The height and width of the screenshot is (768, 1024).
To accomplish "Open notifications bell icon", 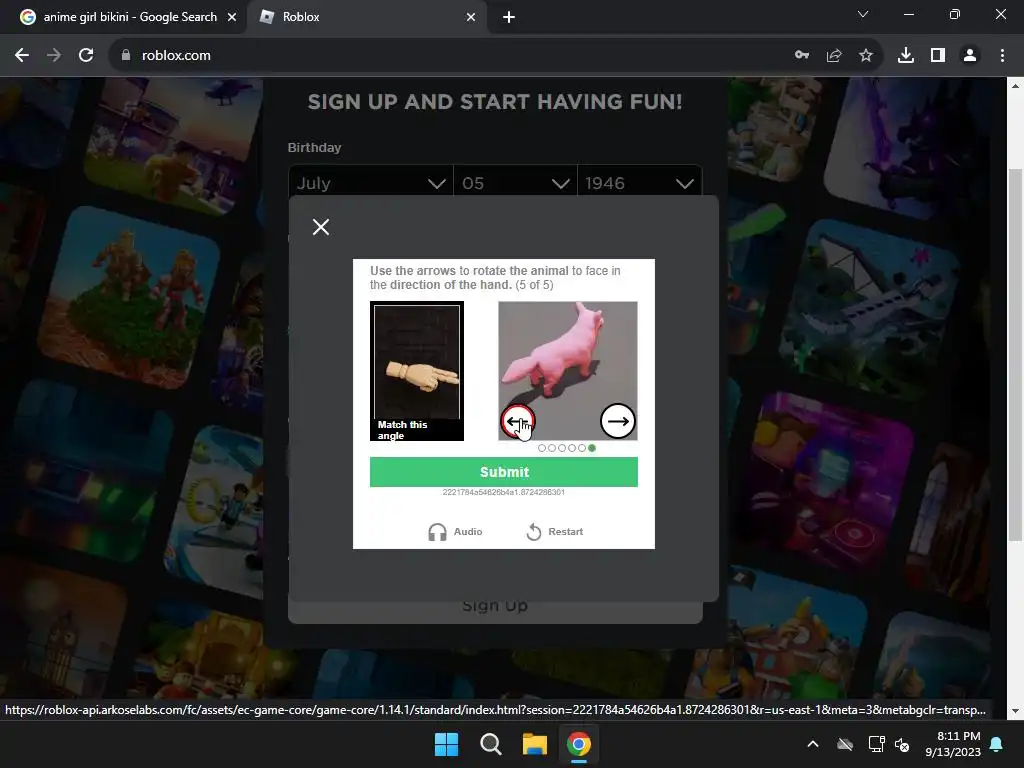I will coord(997,744).
